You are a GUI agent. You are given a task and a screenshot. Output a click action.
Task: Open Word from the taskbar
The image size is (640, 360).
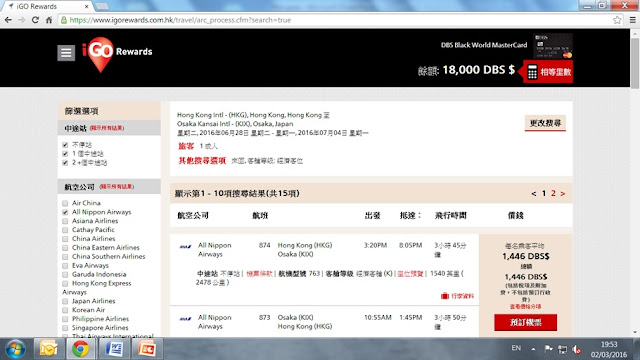[x=113, y=349]
